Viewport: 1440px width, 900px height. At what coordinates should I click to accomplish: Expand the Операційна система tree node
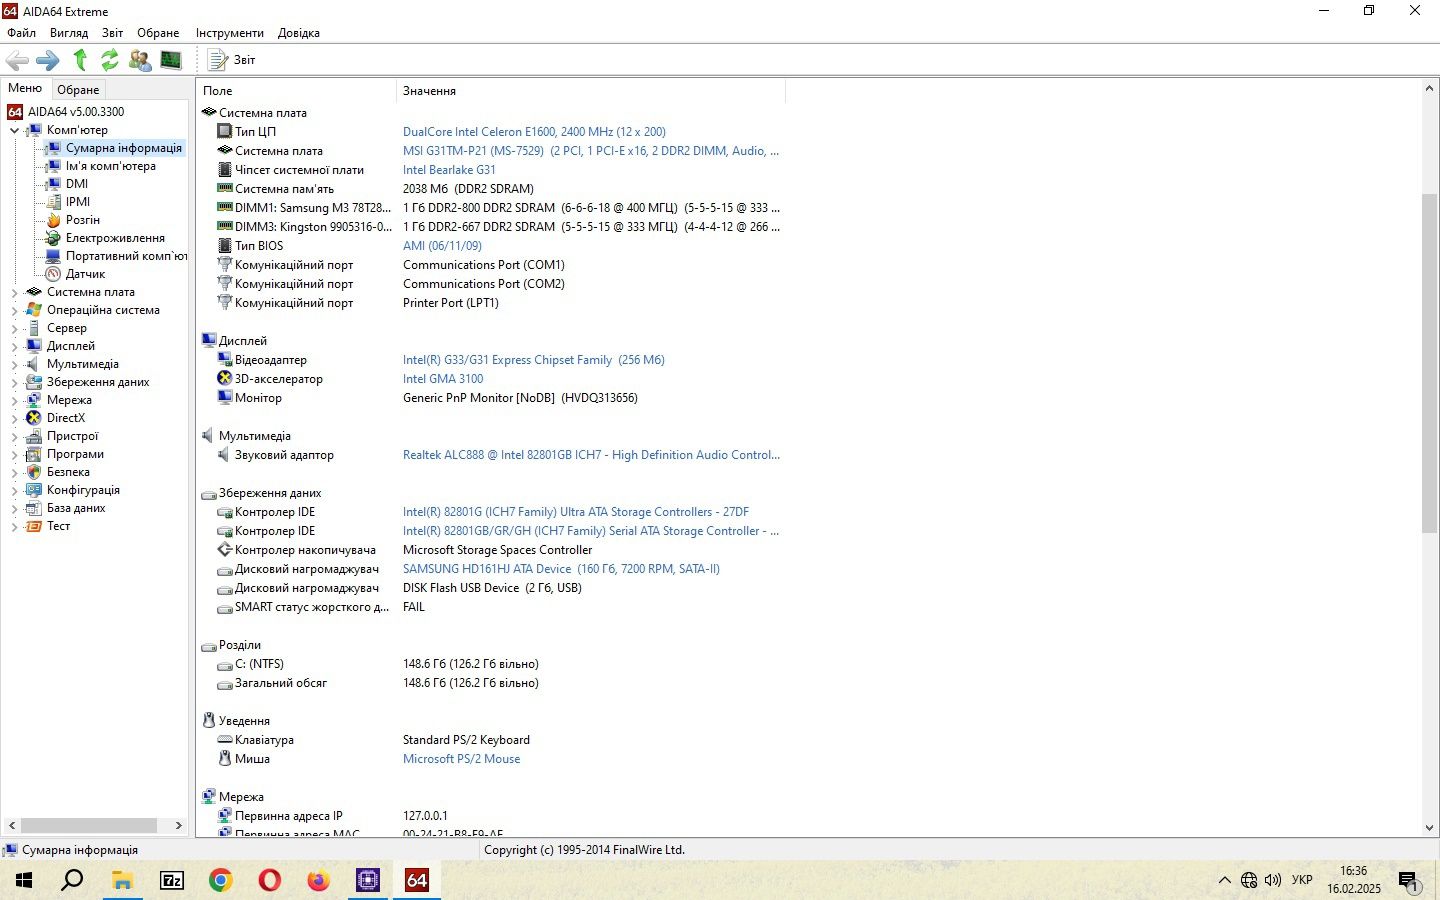click(14, 310)
